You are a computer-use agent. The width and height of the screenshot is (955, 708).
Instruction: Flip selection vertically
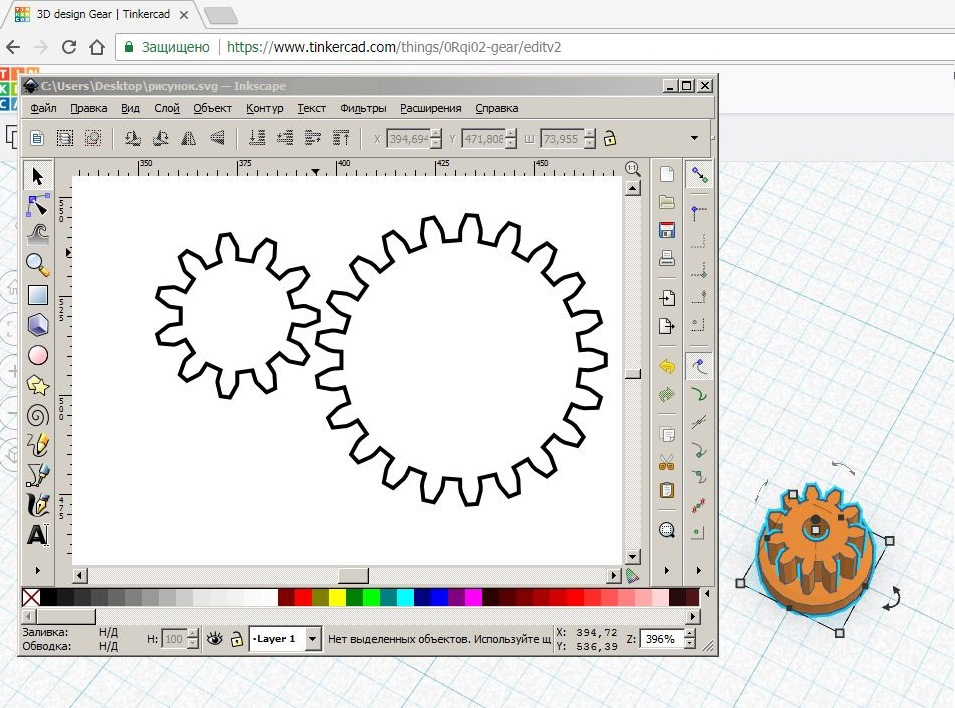[x=217, y=138]
